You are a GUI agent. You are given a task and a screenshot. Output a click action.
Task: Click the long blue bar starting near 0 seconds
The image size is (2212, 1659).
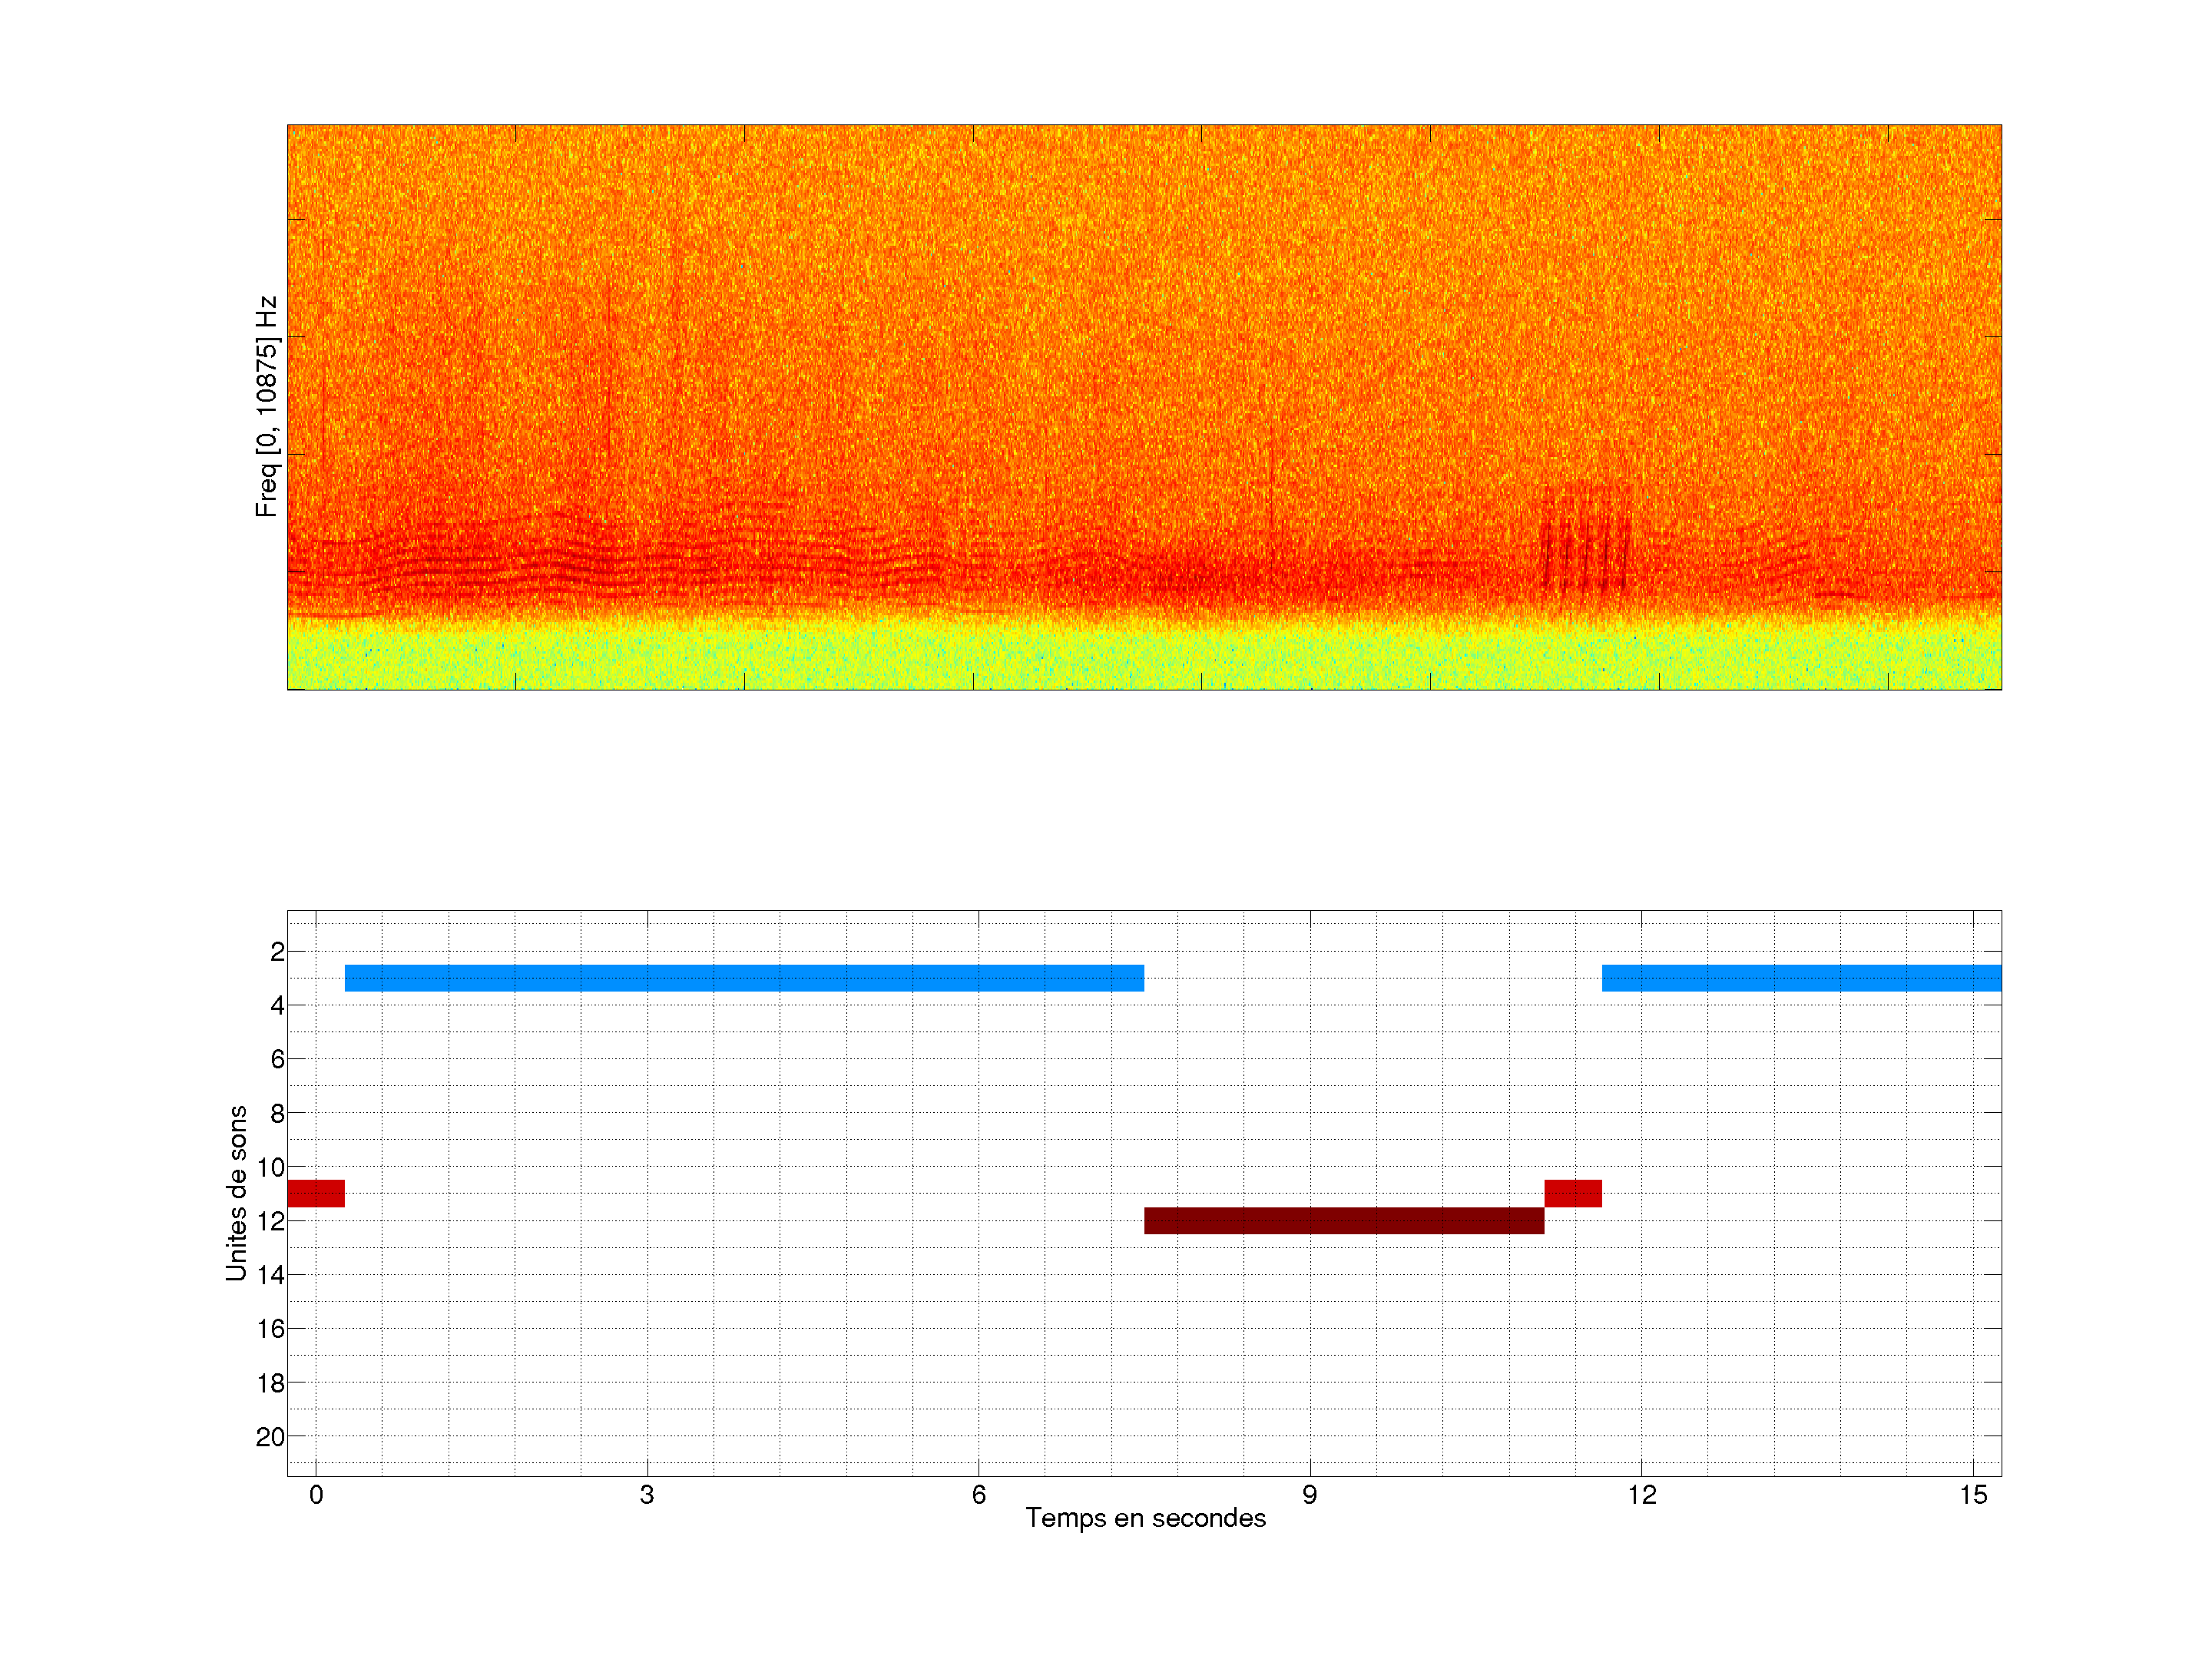pyautogui.click(x=744, y=978)
